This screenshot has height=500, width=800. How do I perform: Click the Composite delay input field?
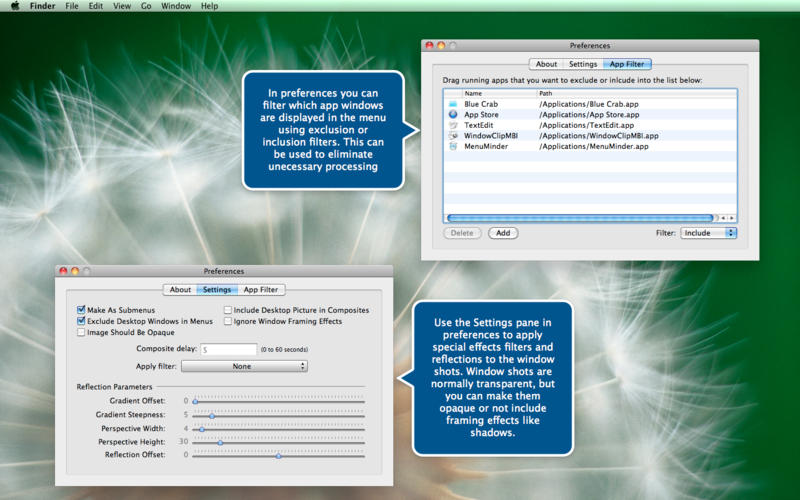coord(229,349)
